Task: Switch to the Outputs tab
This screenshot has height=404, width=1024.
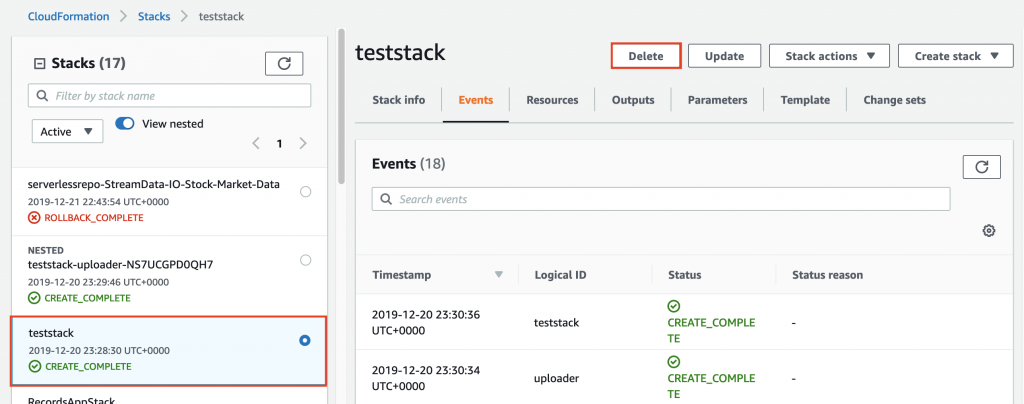Action: point(633,101)
